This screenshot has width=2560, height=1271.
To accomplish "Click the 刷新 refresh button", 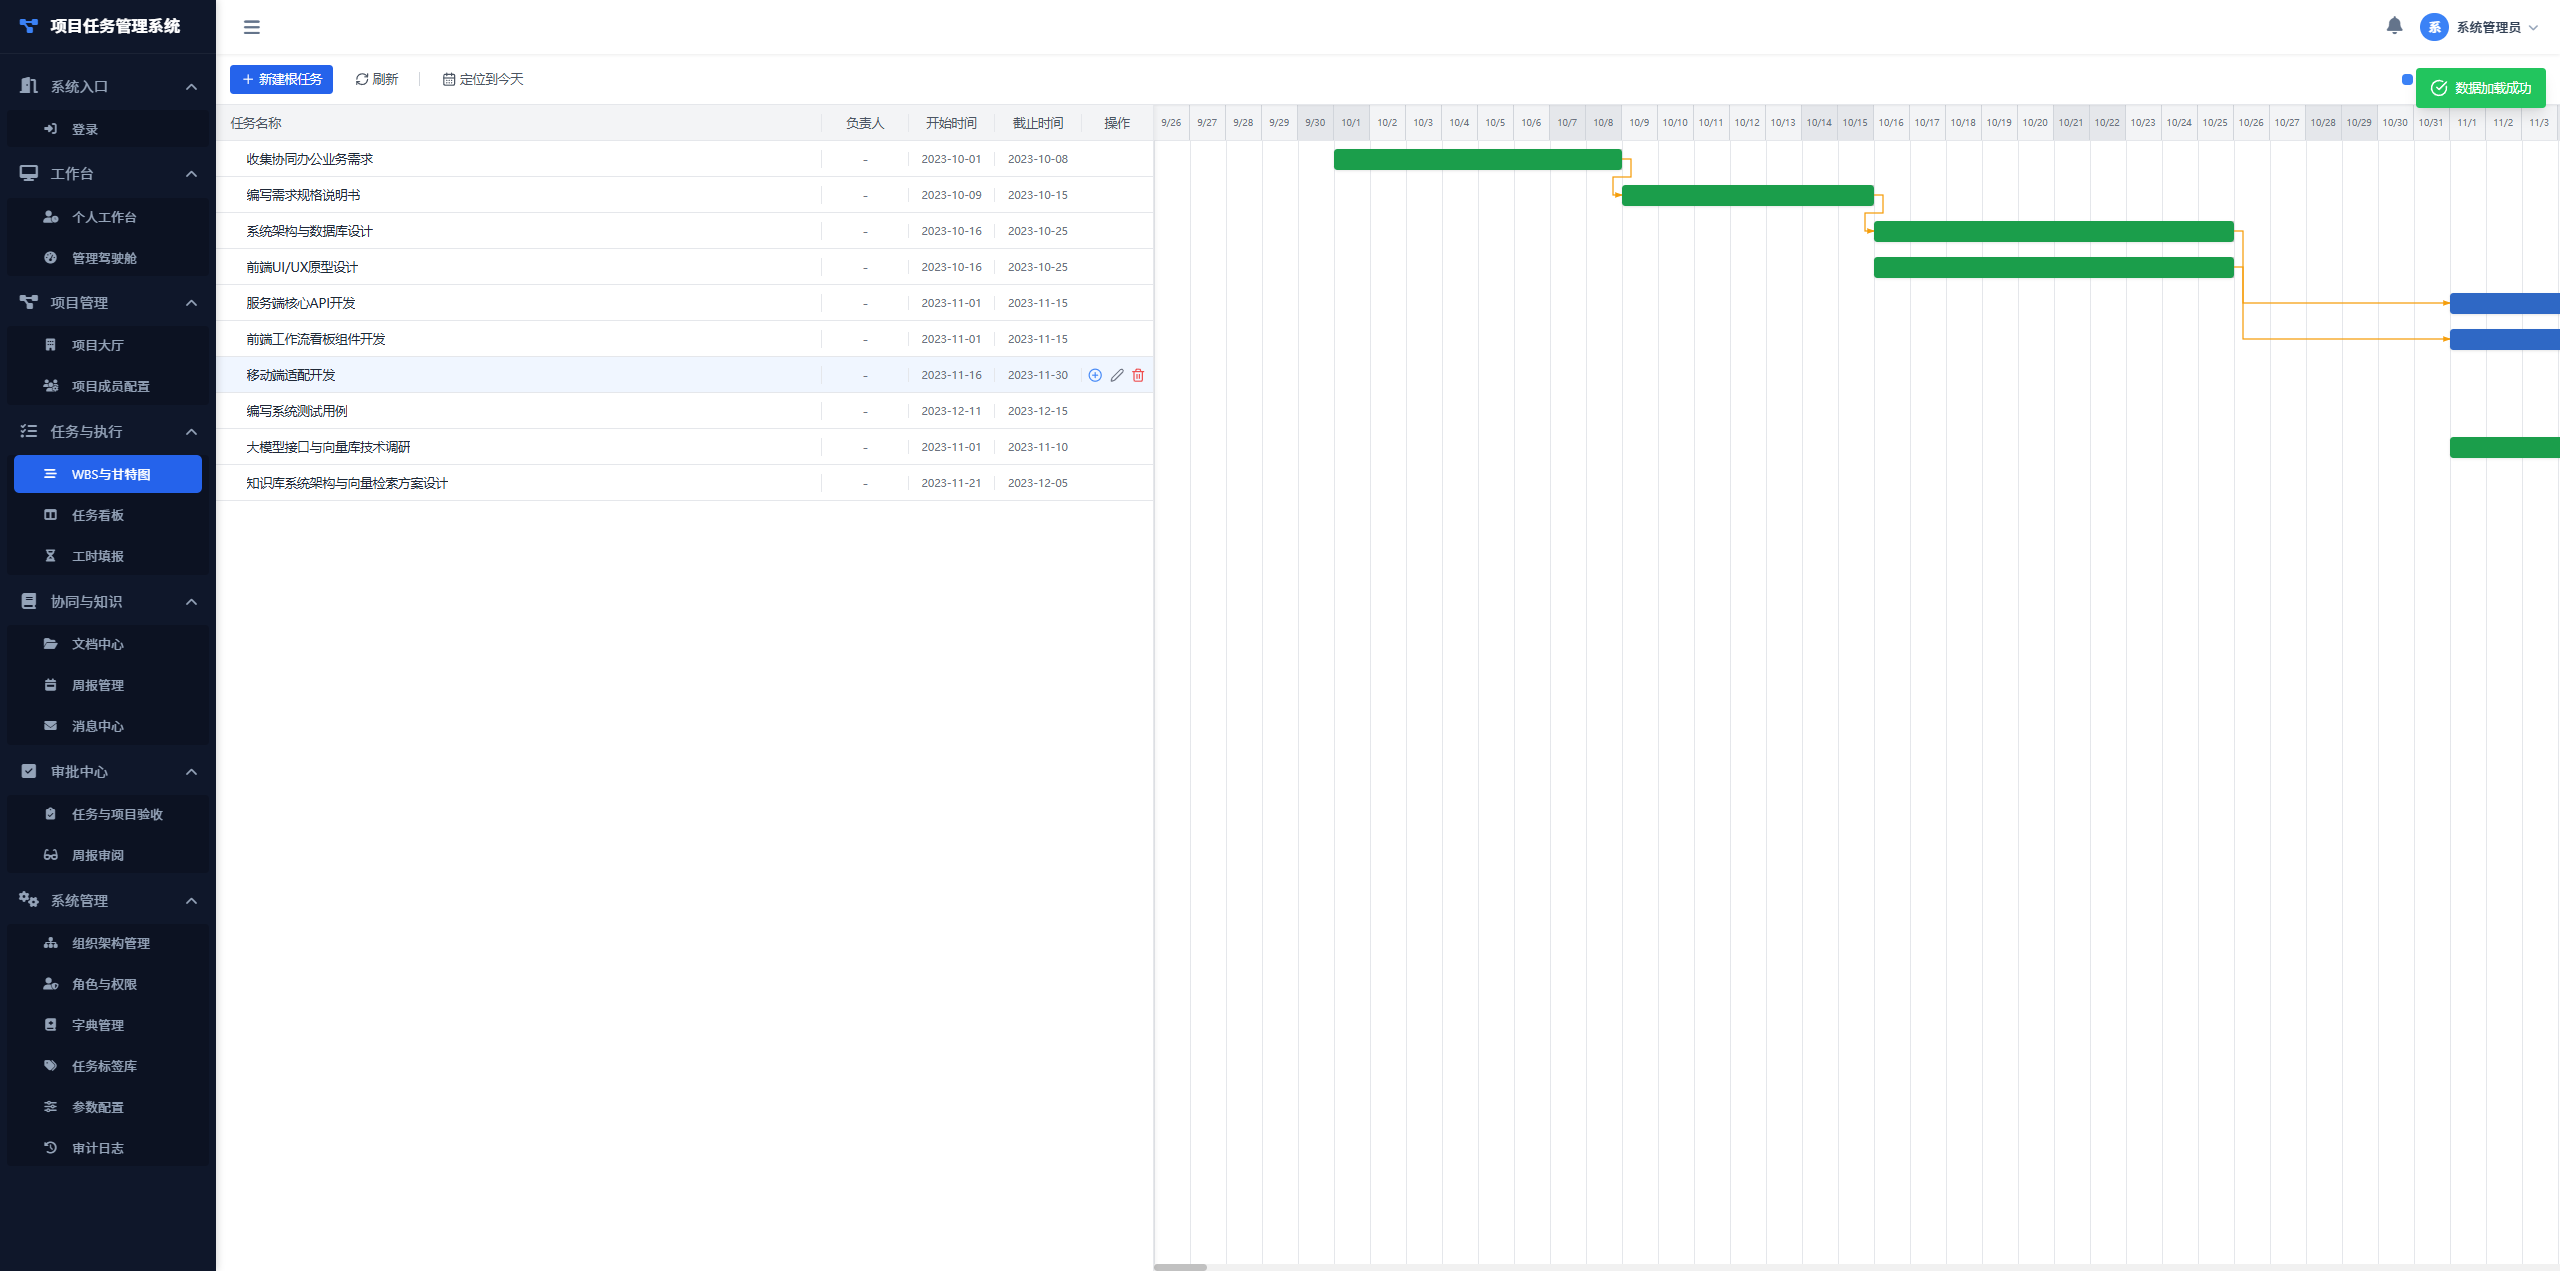I will pyautogui.click(x=377, y=79).
